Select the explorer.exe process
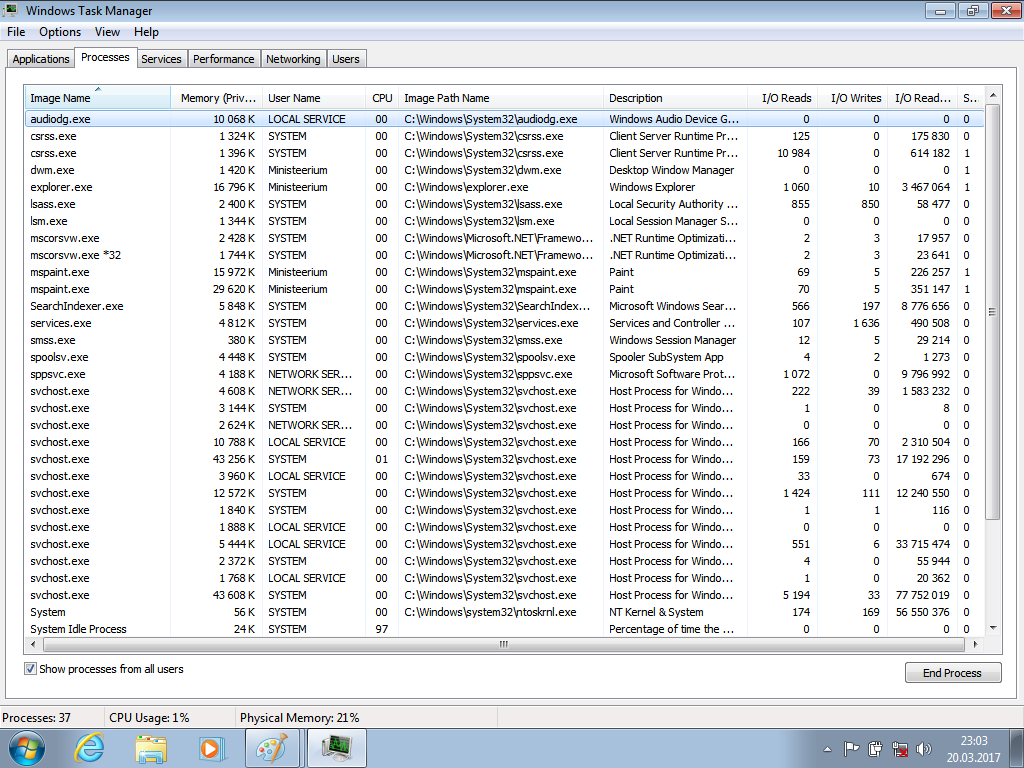Image resolution: width=1024 pixels, height=768 pixels. pos(504,187)
